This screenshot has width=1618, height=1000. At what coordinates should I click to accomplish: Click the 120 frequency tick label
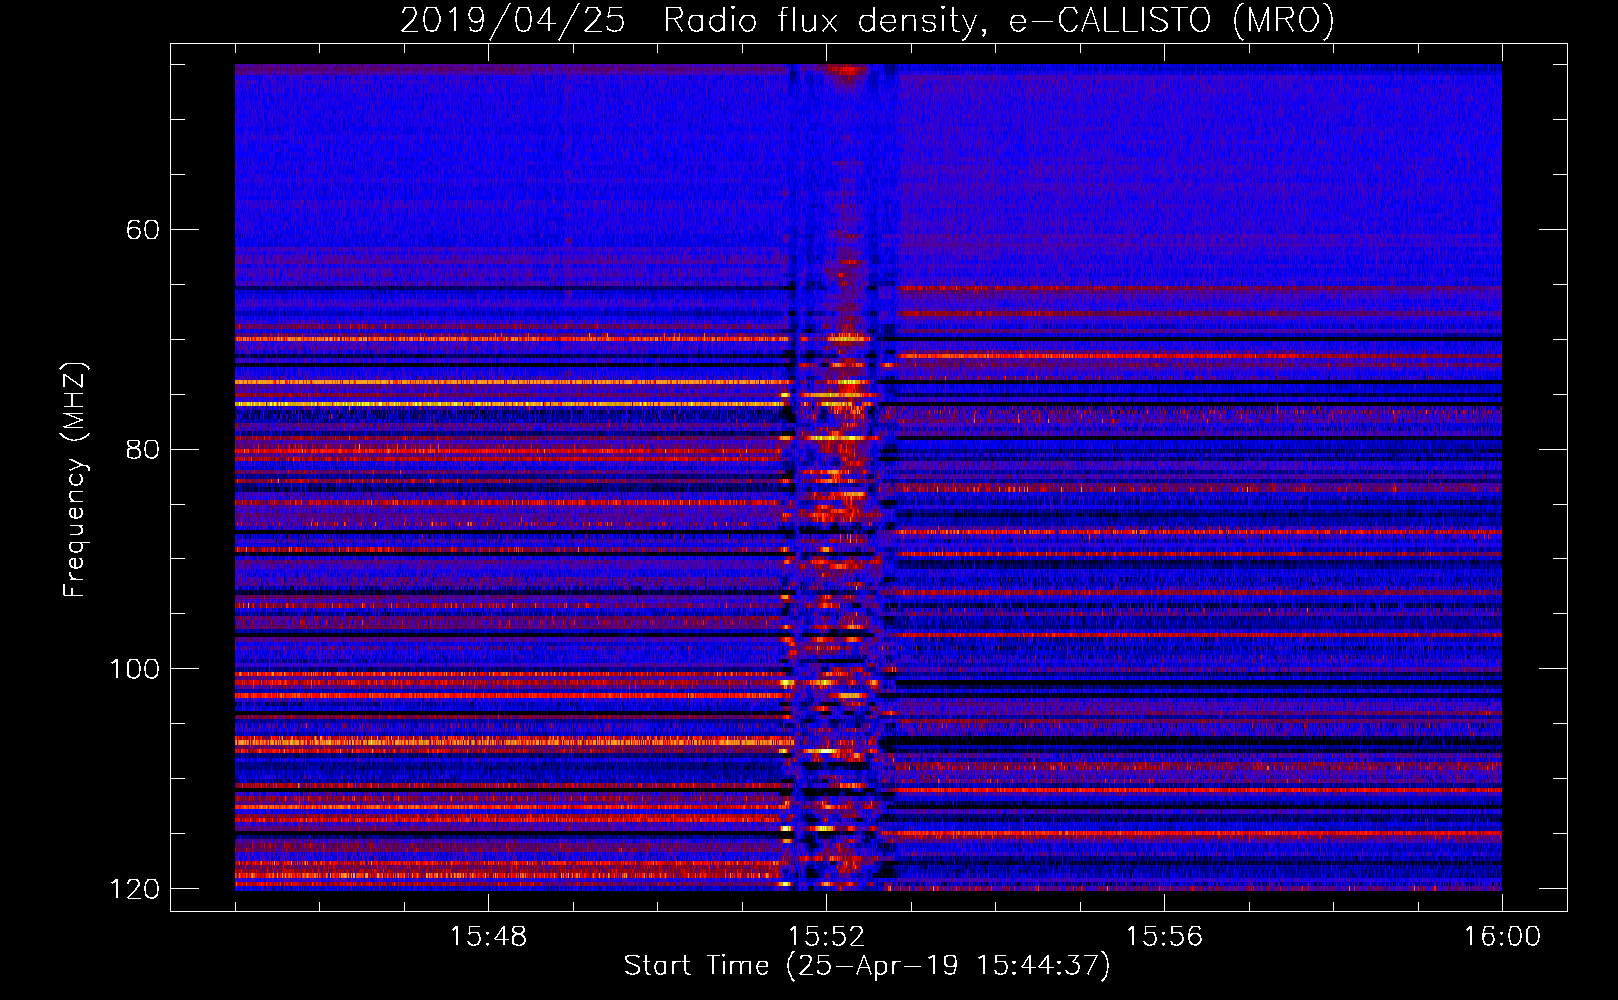(135, 889)
